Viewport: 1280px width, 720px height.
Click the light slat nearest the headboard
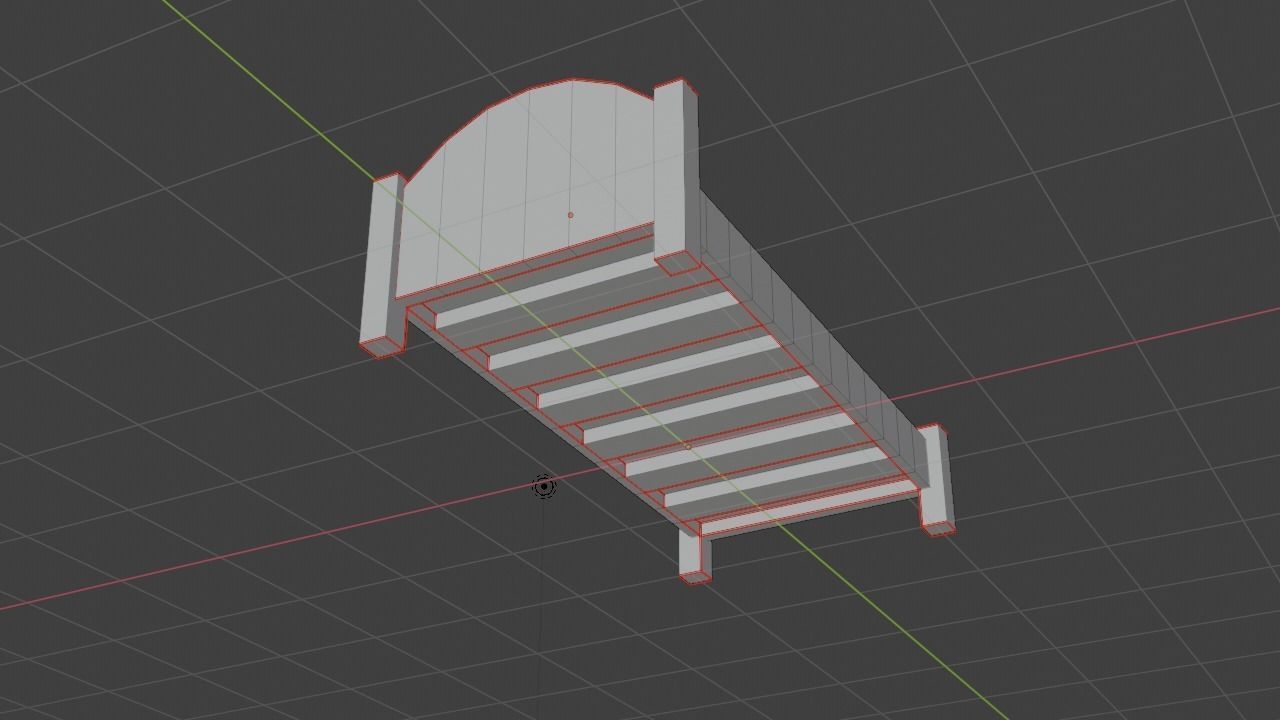pos(547,290)
